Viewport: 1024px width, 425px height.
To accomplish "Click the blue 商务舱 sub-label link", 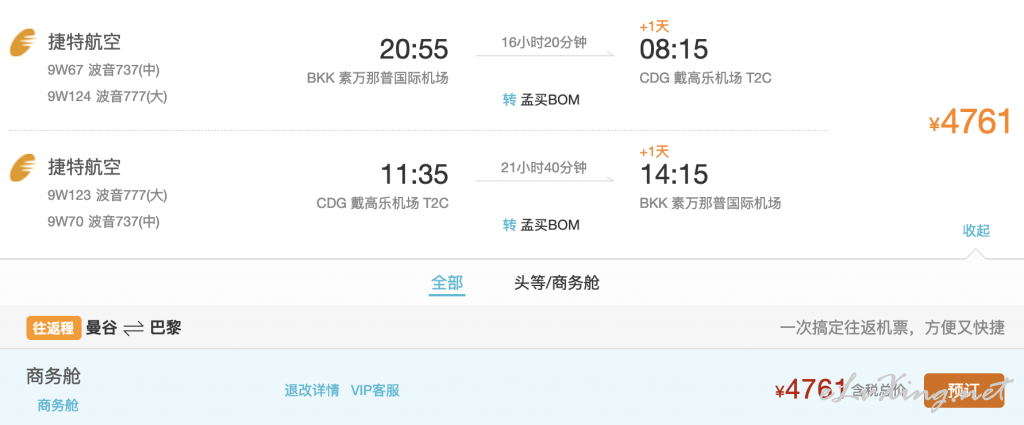I will tap(58, 405).
